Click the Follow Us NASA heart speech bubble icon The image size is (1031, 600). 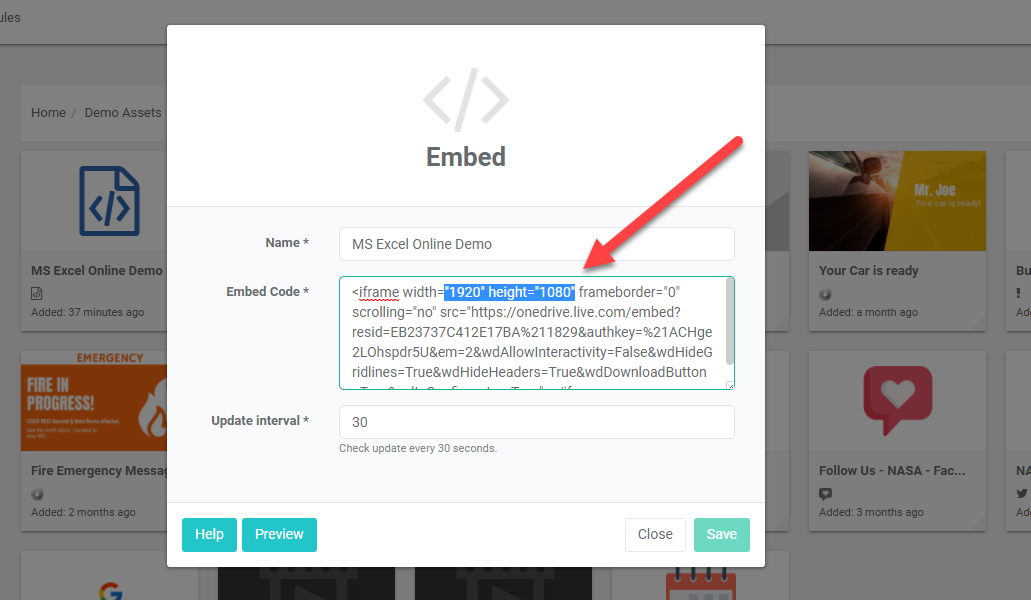point(898,400)
